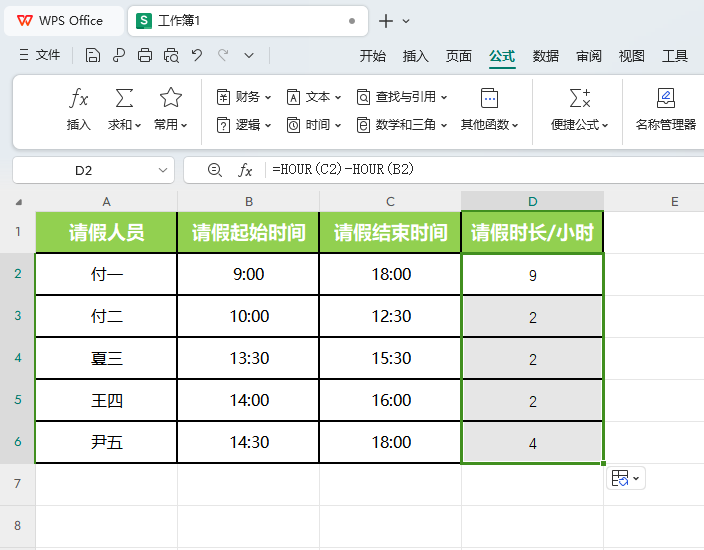Image resolution: width=704 pixels, height=550 pixels.
Task: Open the 工具 ribbon tab
Action: pyautogui.click(x=675, y=56)
